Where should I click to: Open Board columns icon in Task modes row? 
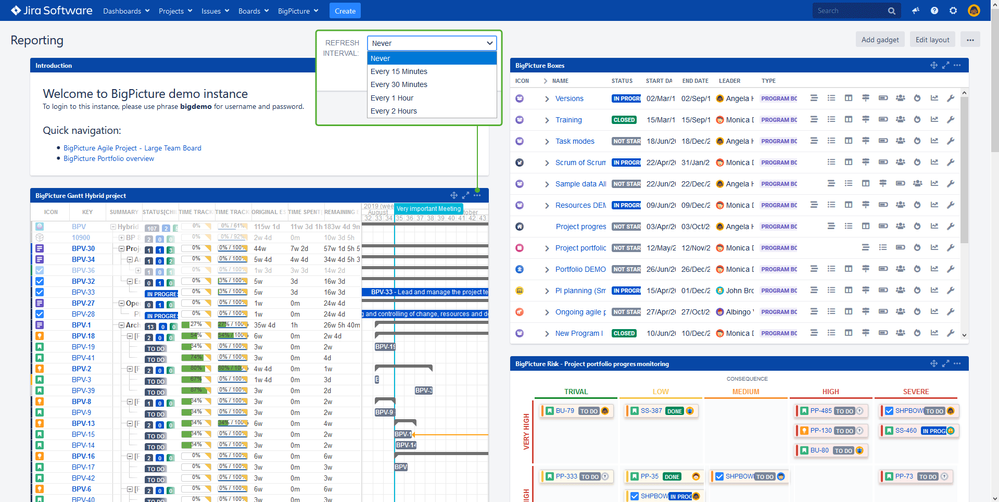click(848, 141)
